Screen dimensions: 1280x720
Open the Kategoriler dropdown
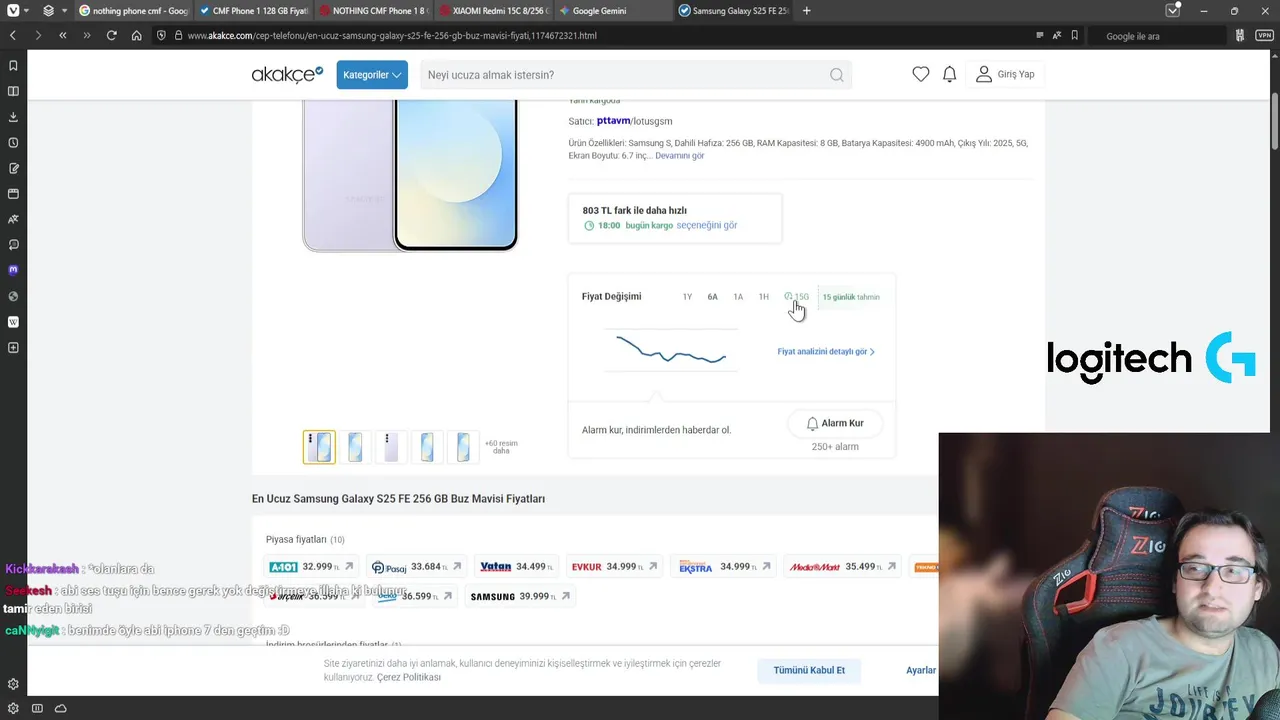(x=372, y=75)
